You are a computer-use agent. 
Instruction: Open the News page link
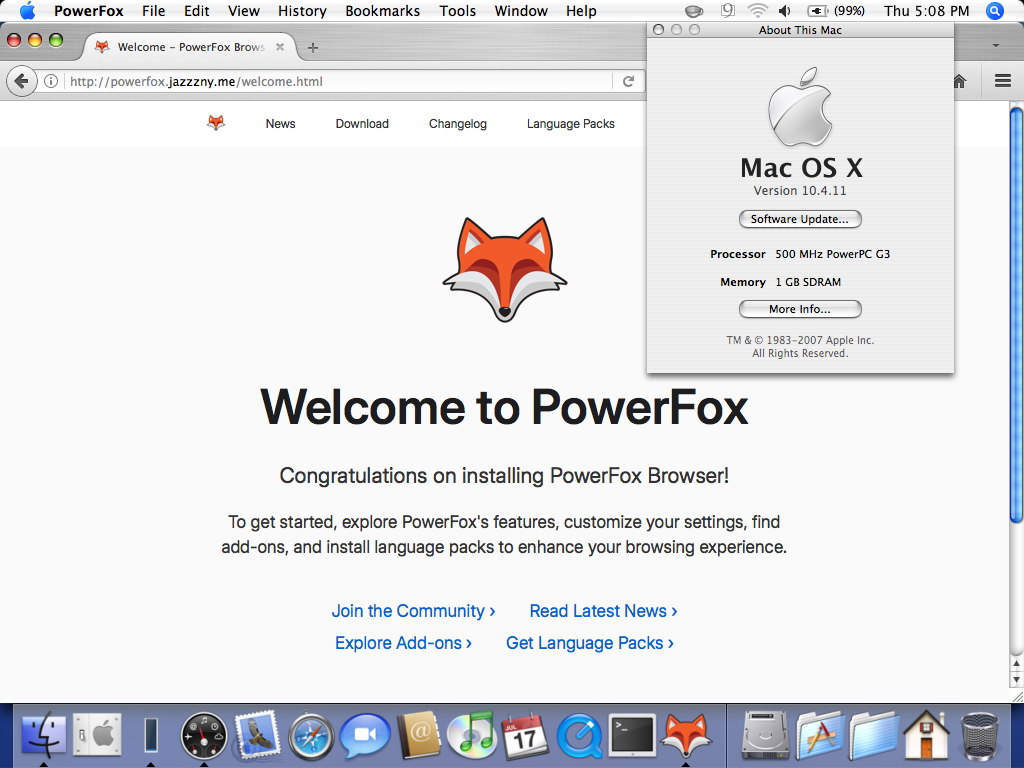point(280,123)
